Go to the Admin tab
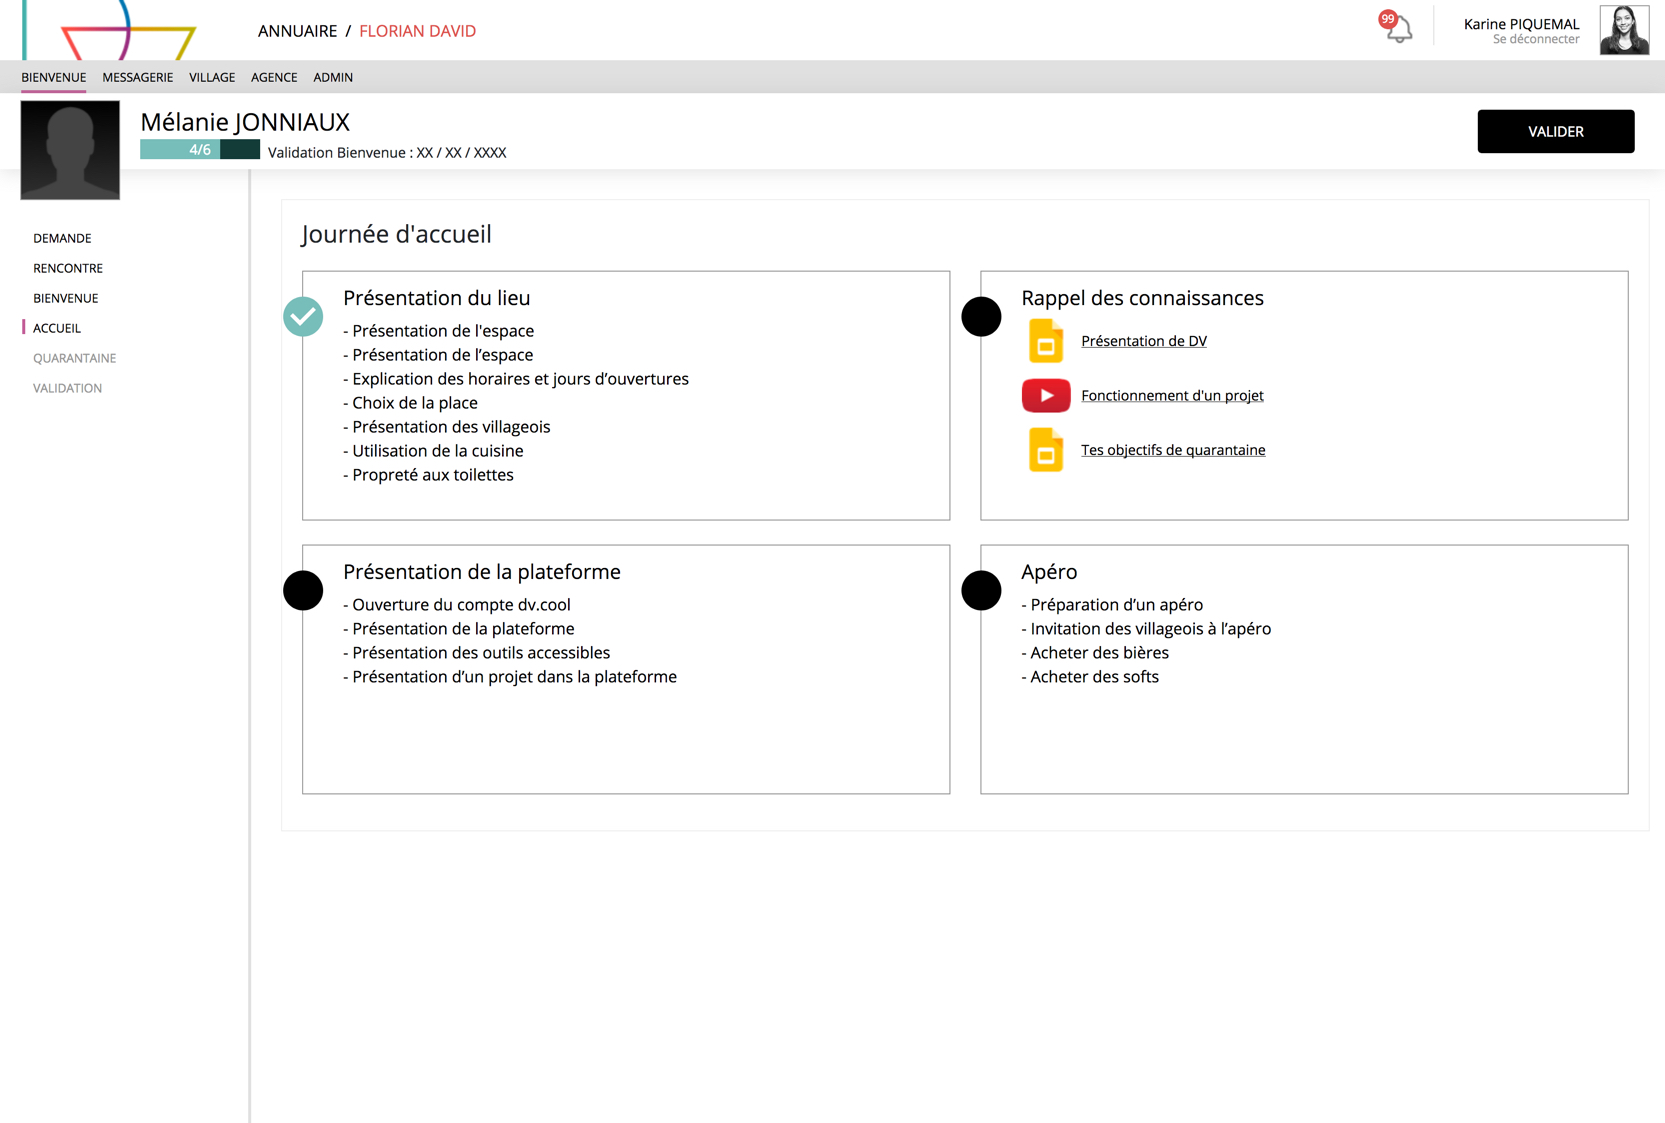The image size is (1665, 1123). [333, 77]
